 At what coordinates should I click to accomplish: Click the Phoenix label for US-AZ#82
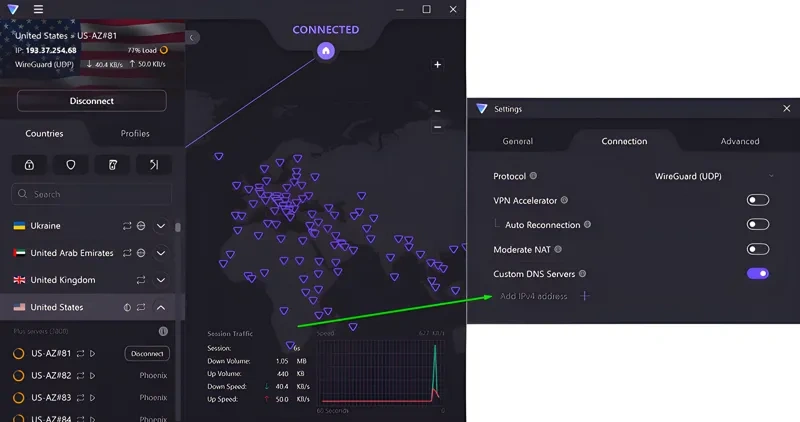tap(153, 375)
